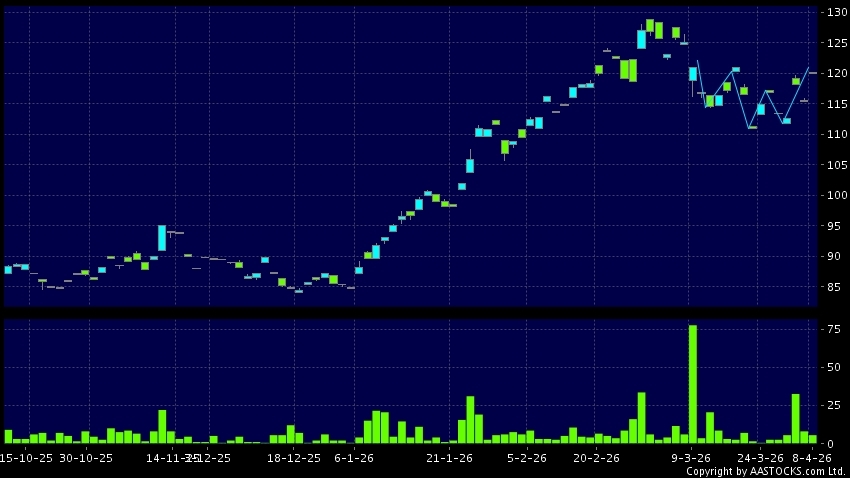850x478 pixels.
Task: Click the lowest candlestick near 18-12-25
Action: point(298,291)
